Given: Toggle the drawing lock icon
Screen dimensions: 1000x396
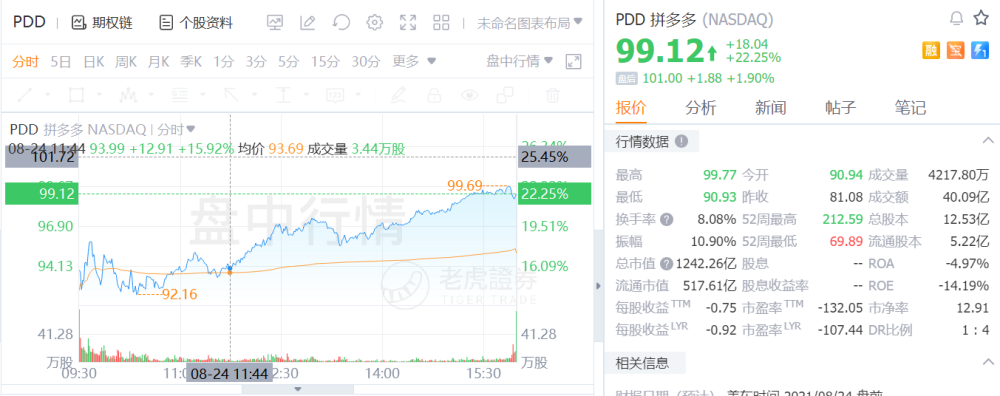Looking at the screenshot, I should [434, 96].
